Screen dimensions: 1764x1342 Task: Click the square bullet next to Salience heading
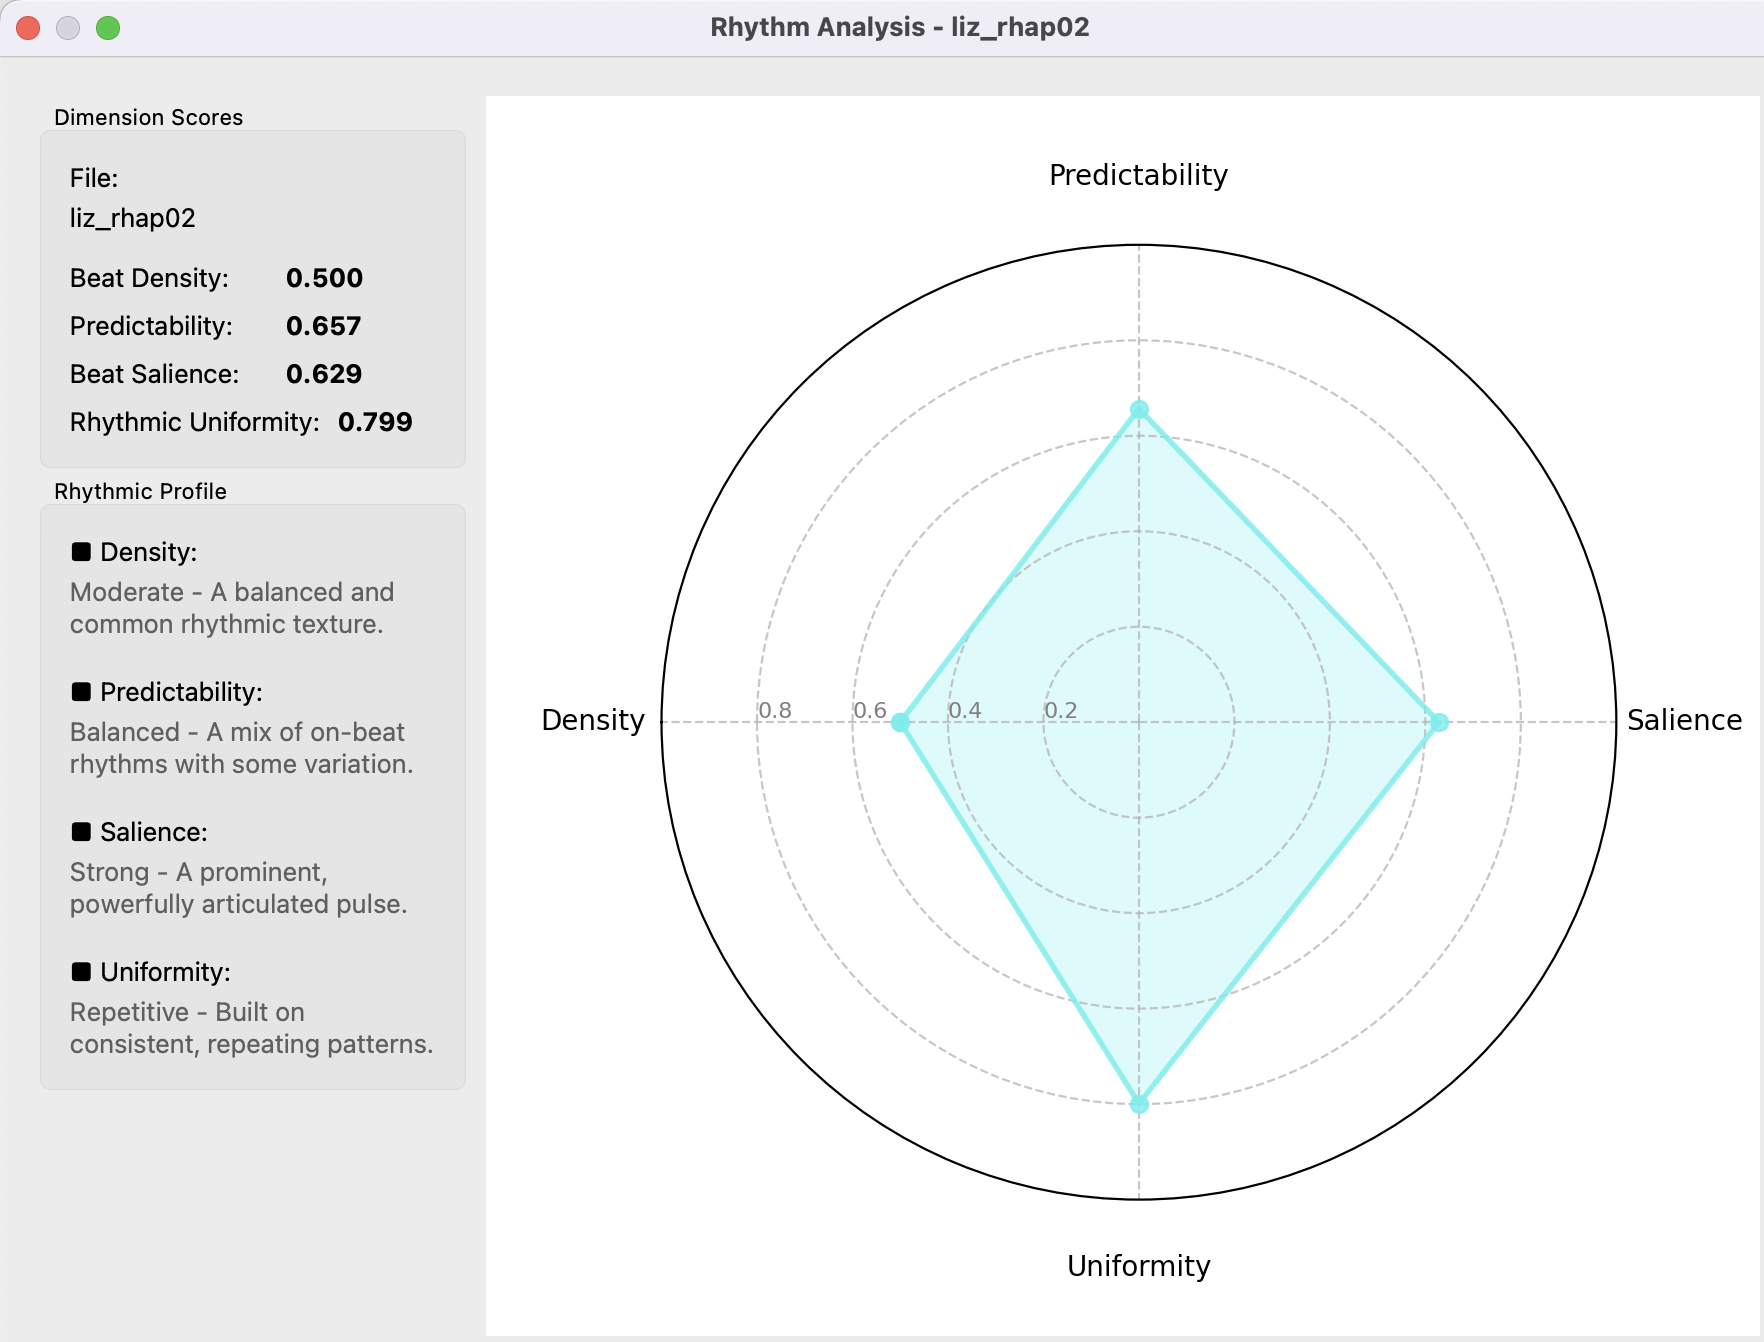coord(81,832)
